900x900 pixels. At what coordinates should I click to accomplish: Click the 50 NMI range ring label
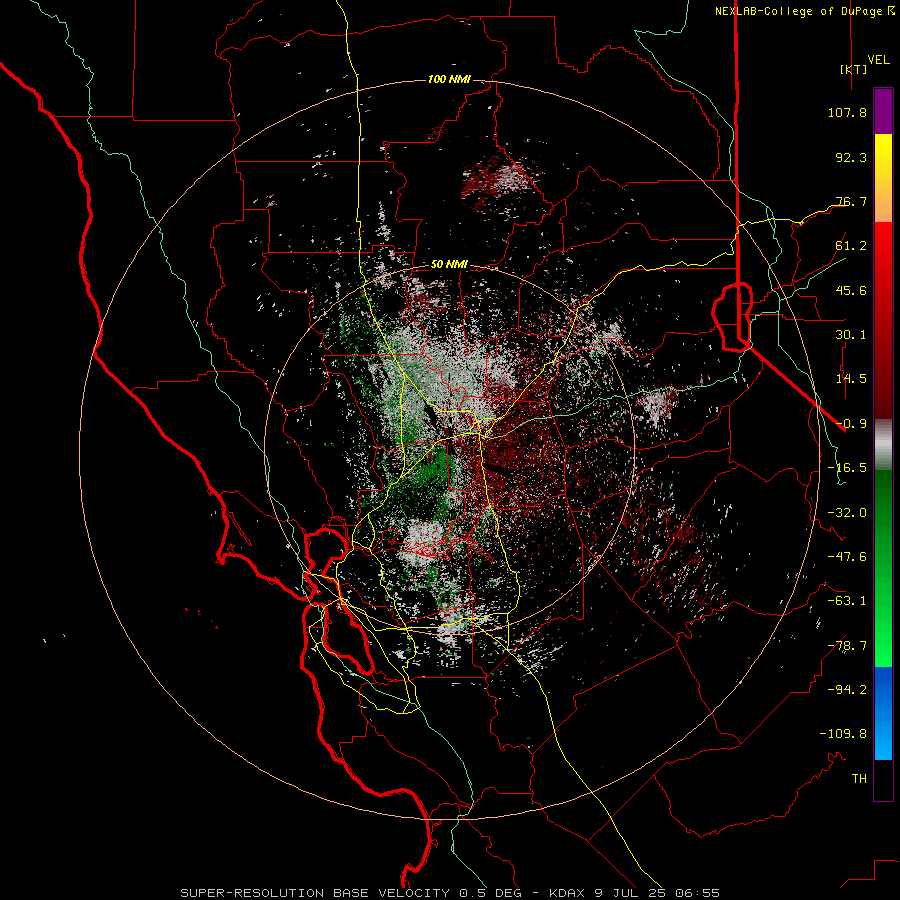pos(449,264)
